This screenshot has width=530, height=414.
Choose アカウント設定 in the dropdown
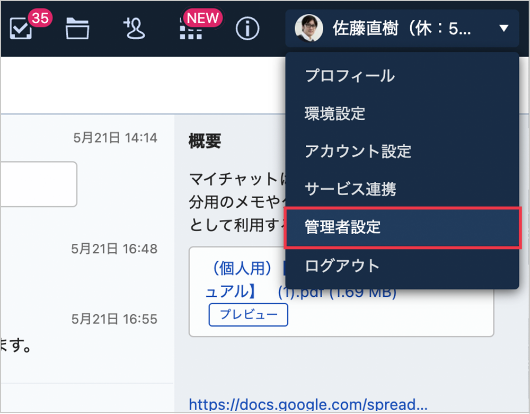(x=402, y=151)
